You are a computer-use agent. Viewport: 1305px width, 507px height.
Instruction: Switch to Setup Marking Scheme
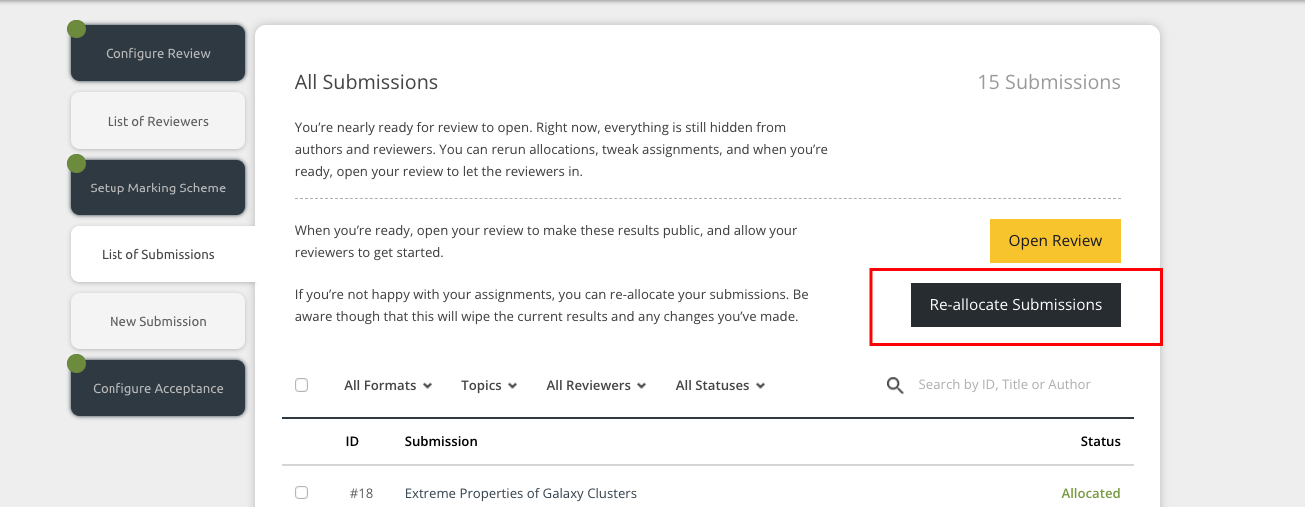[158, 188]
